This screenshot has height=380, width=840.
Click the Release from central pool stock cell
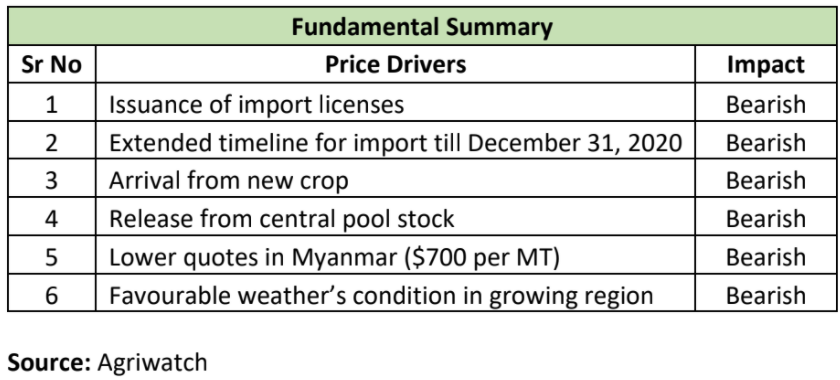395,217
